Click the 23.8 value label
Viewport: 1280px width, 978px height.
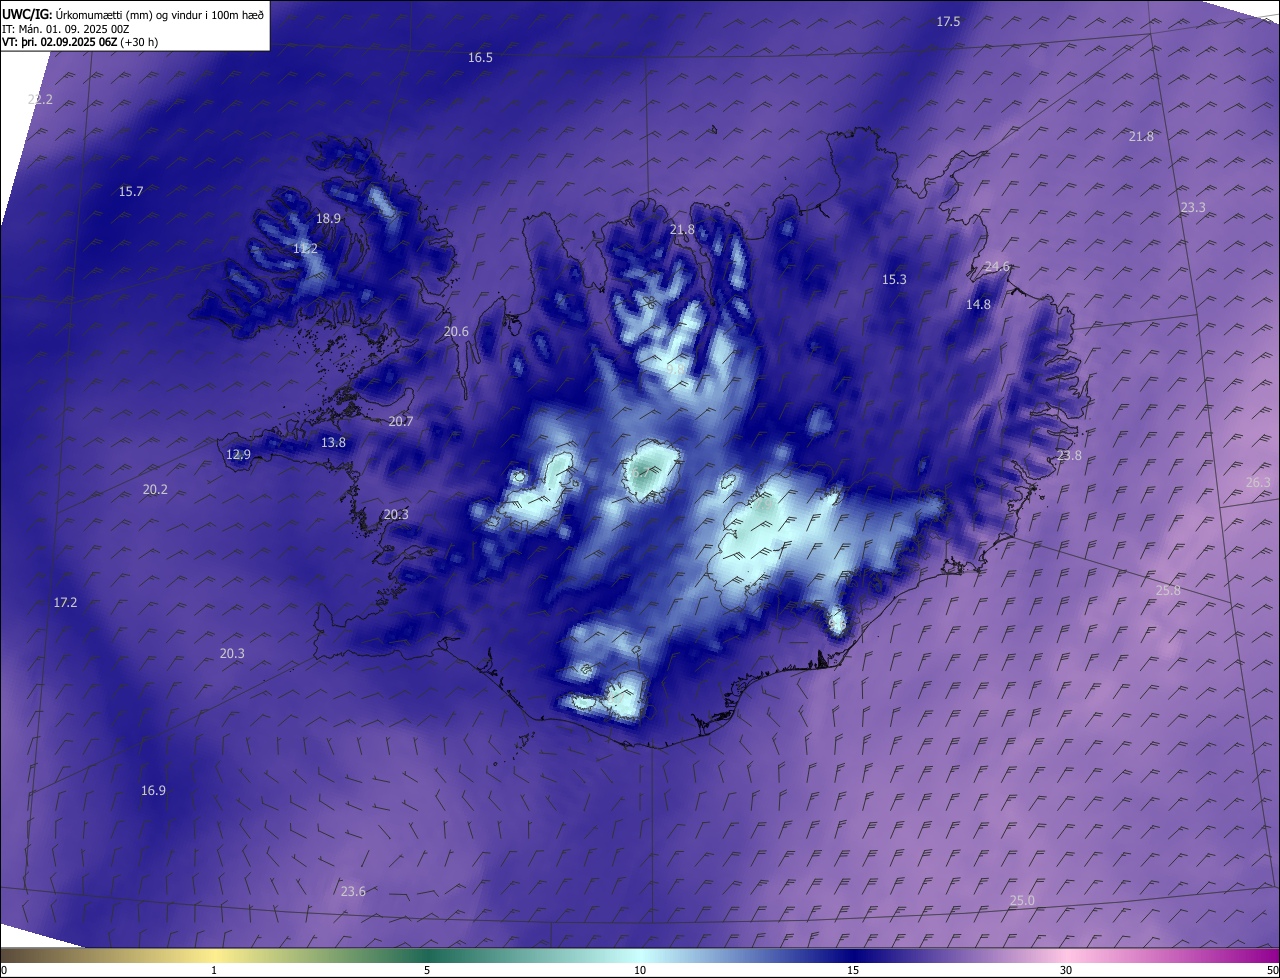pos(1069,456)
